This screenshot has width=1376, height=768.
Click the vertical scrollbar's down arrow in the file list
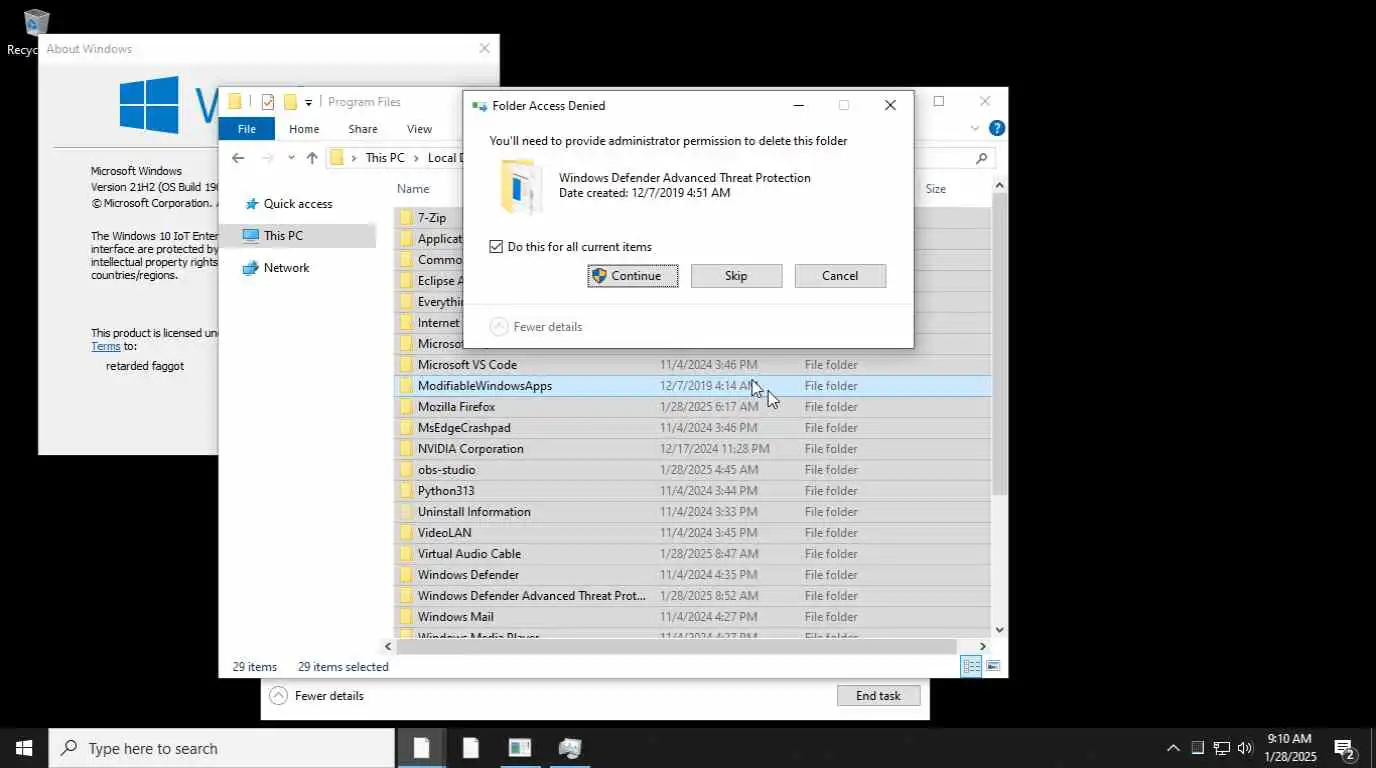click(x=999, y=630)
